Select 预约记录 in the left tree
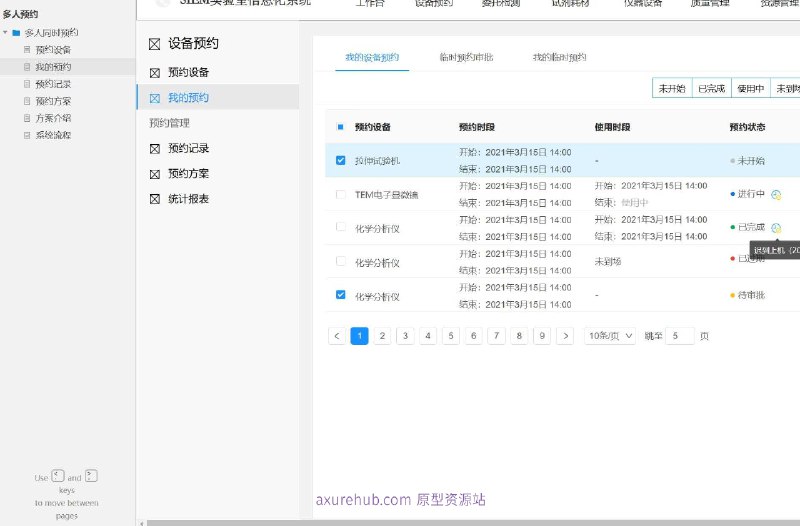 click(x=53, y=84)
